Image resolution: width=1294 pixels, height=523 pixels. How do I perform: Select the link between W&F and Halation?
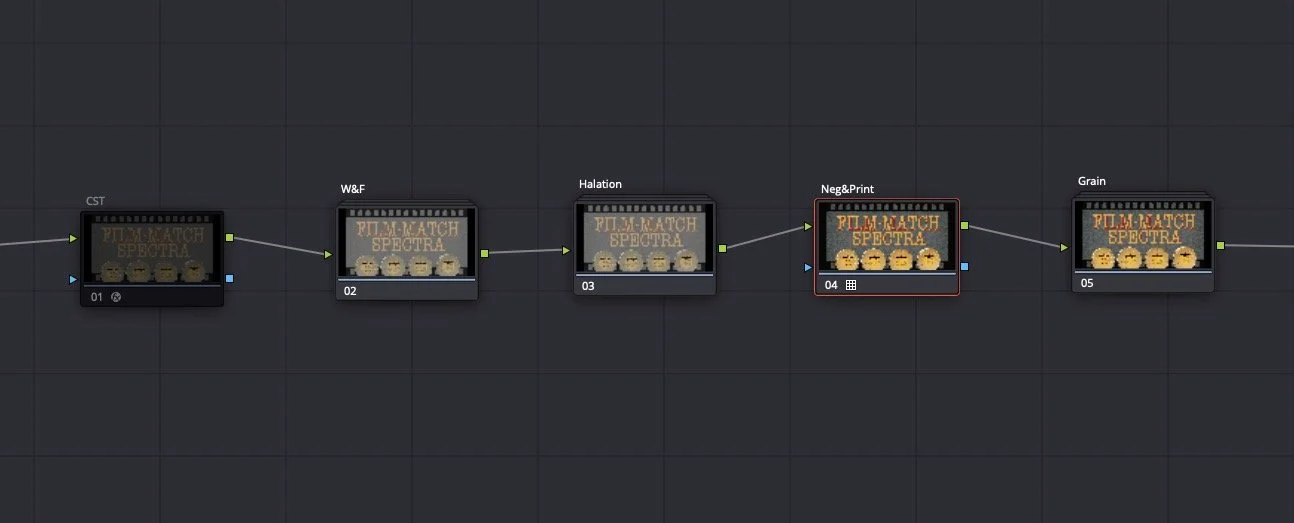coord(525,252)
